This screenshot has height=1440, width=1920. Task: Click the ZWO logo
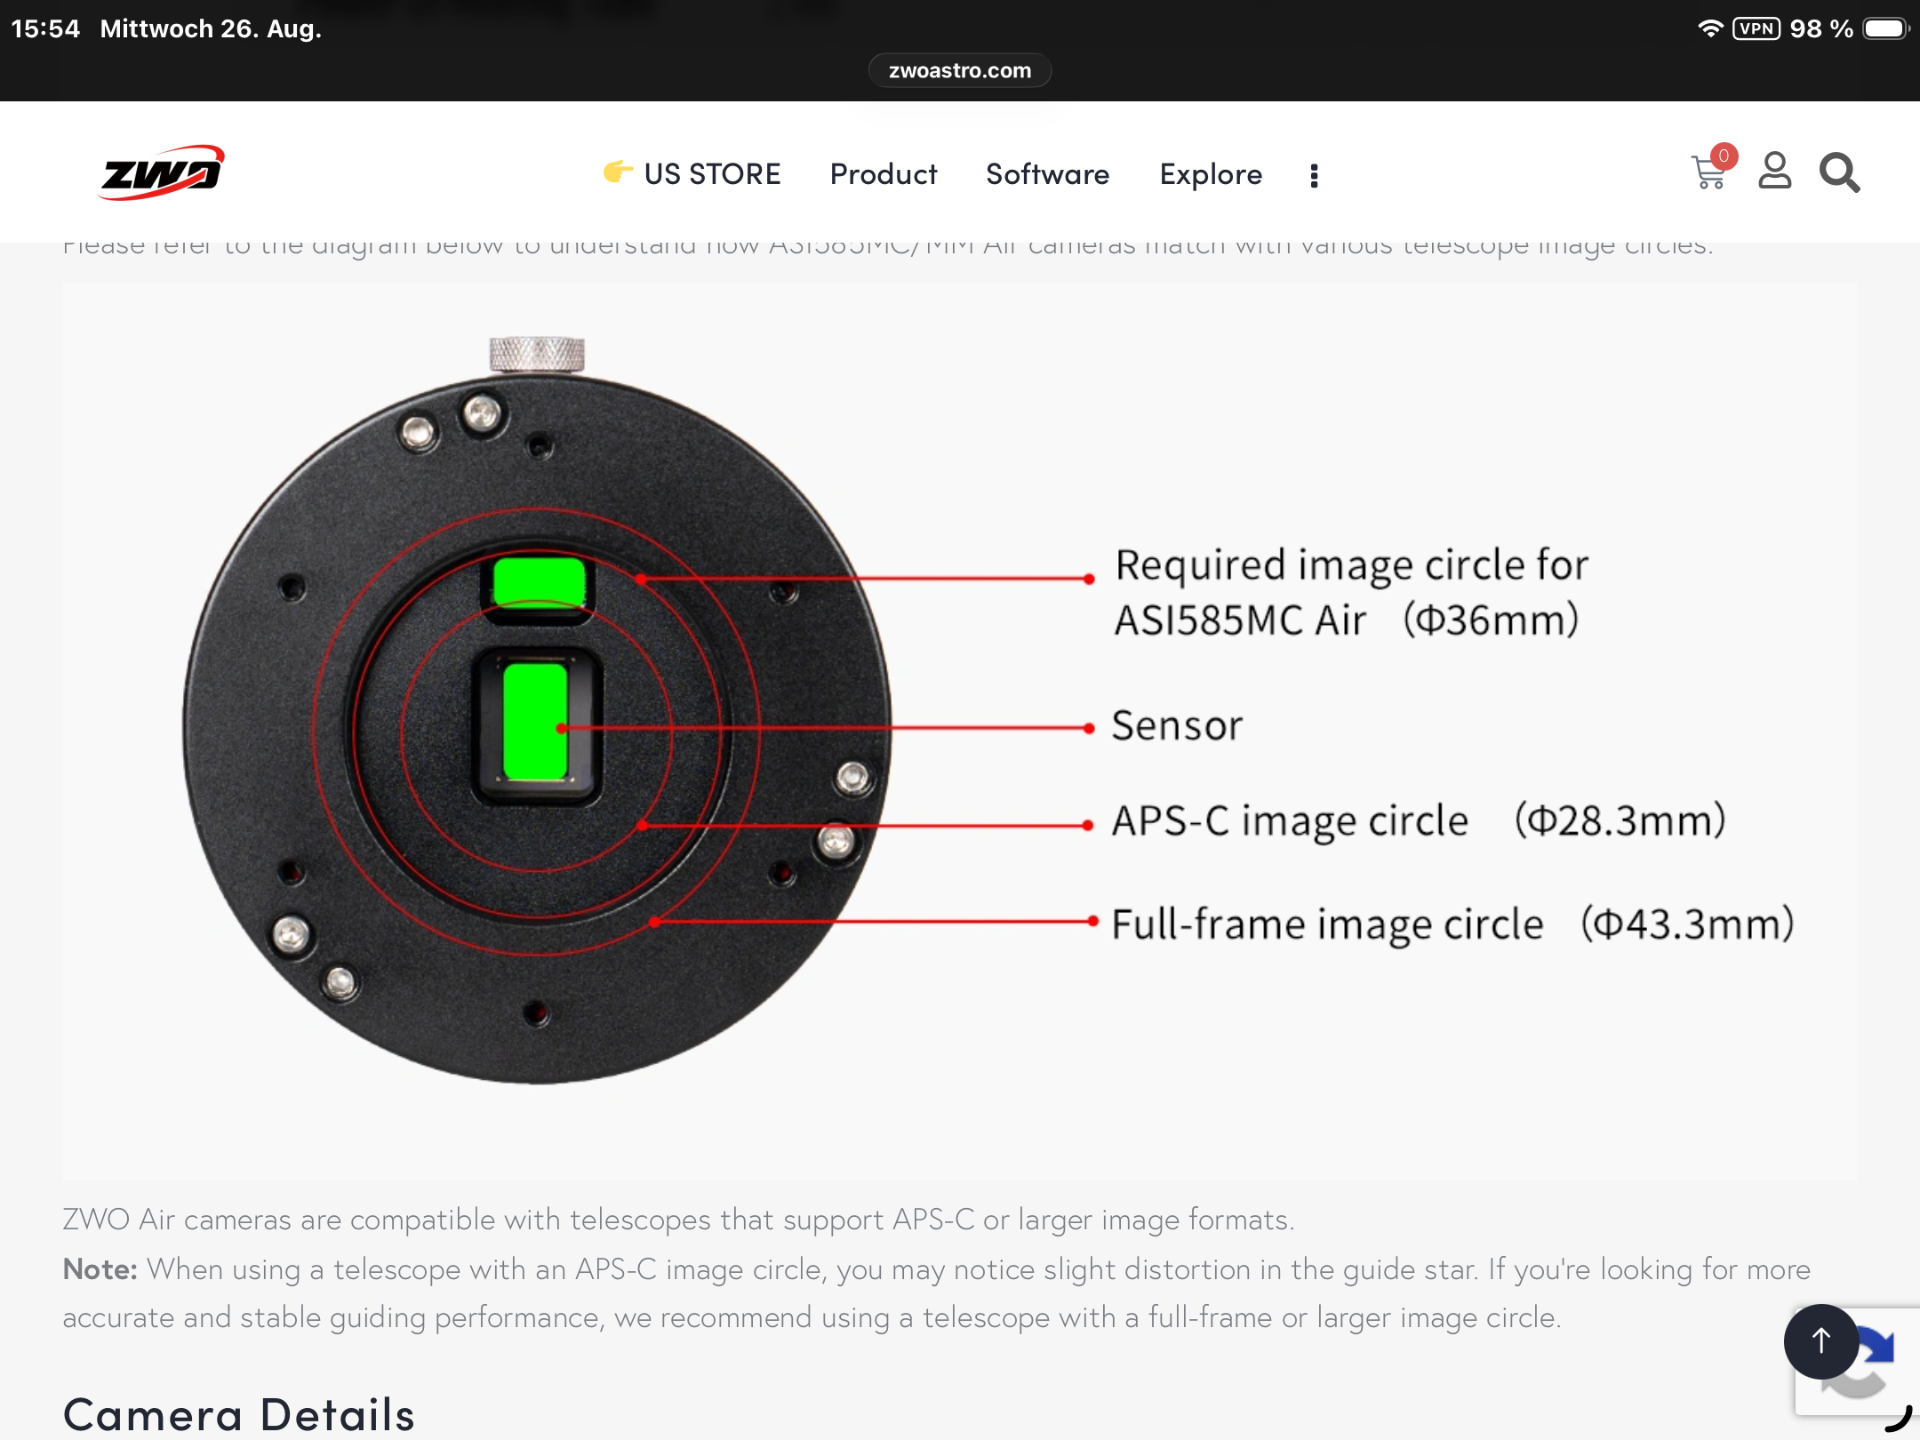[x=162, y=172]
